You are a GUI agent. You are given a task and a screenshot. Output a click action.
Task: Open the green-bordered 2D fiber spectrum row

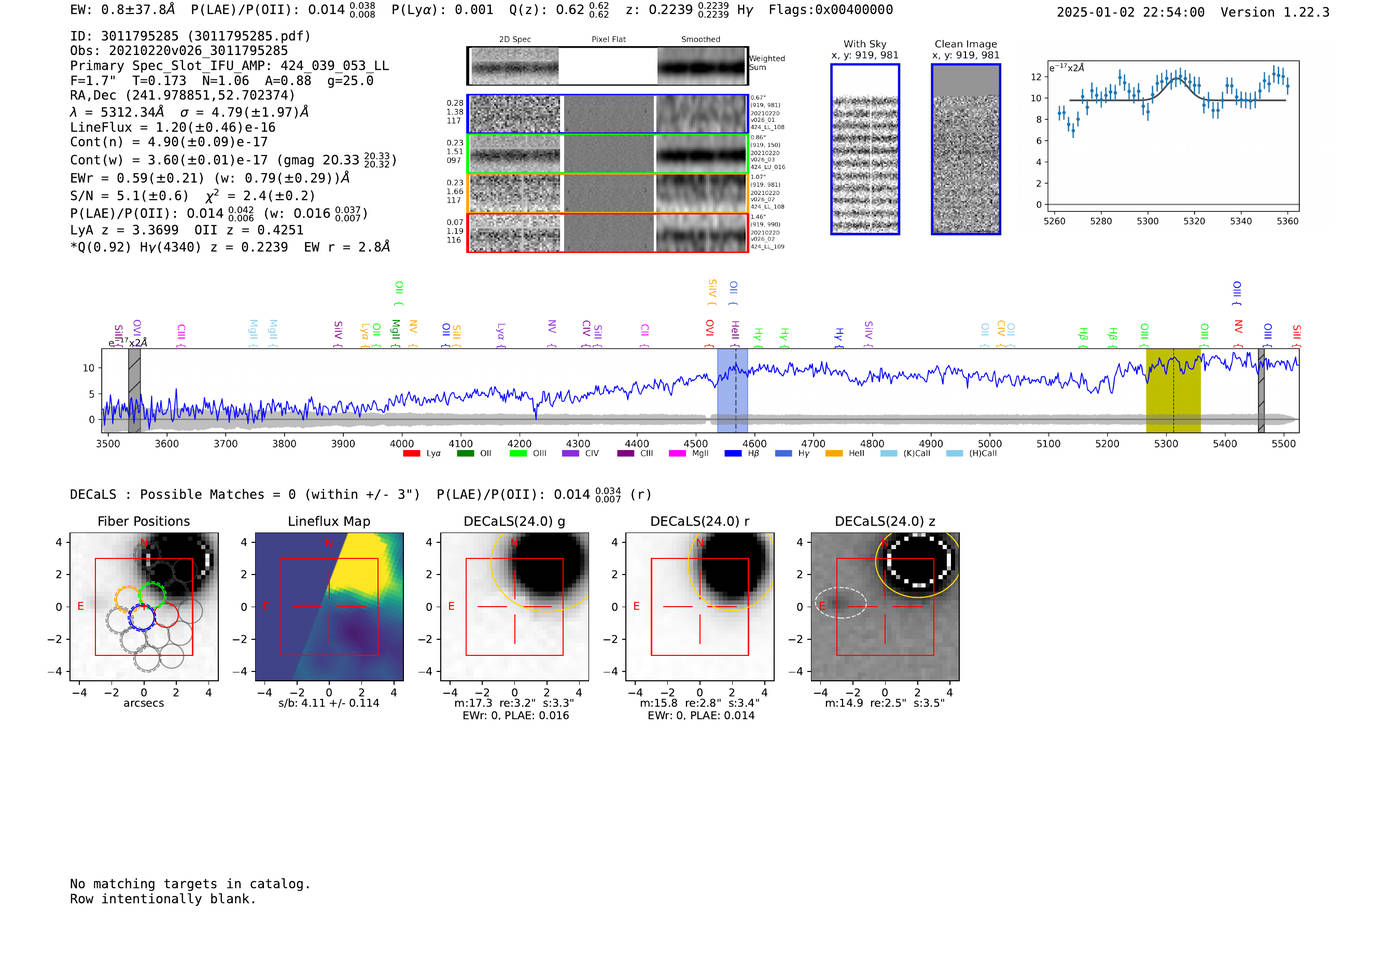pos(608,154)
